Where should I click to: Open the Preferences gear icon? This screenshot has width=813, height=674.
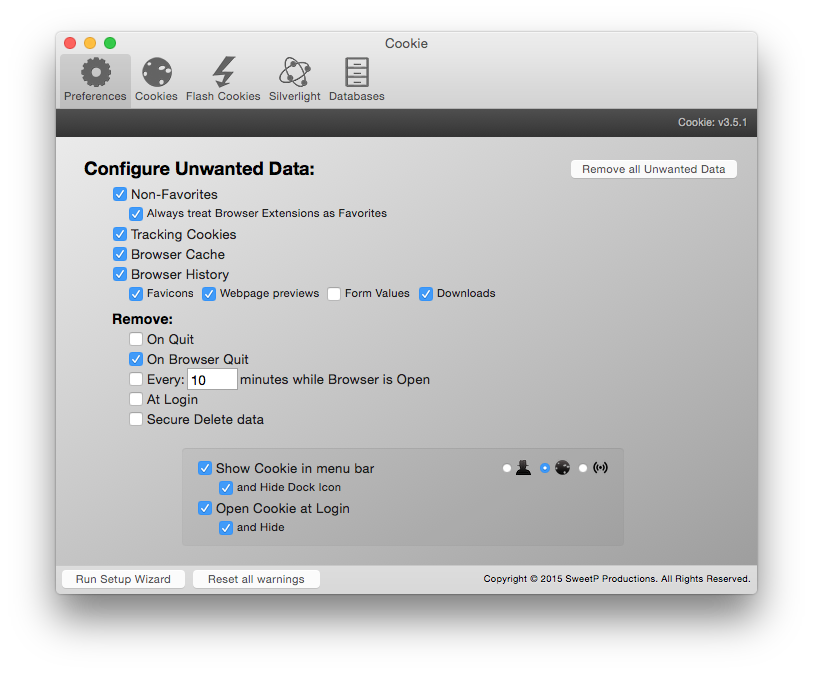96,72
